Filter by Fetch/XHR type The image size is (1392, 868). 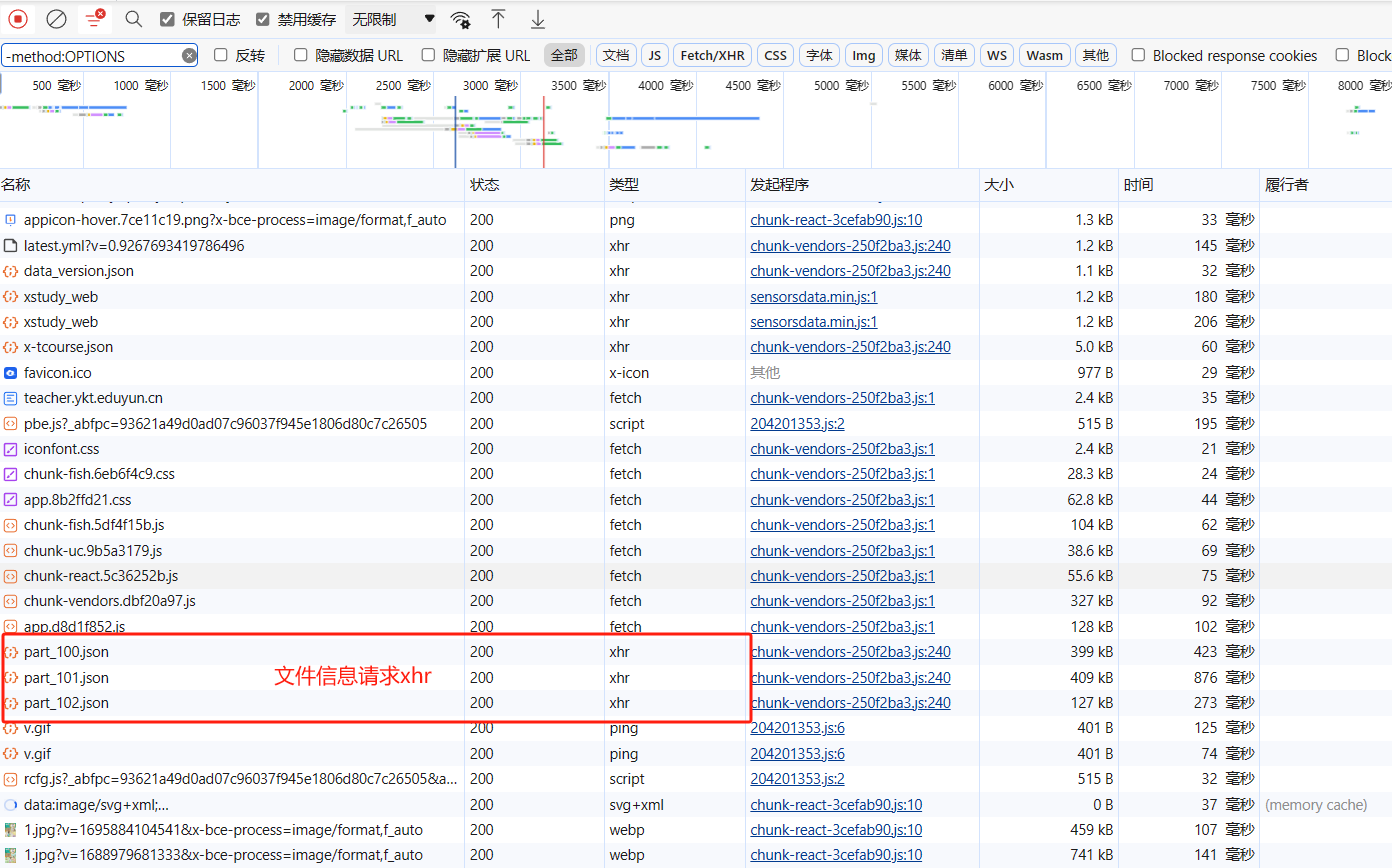(713, 55)
